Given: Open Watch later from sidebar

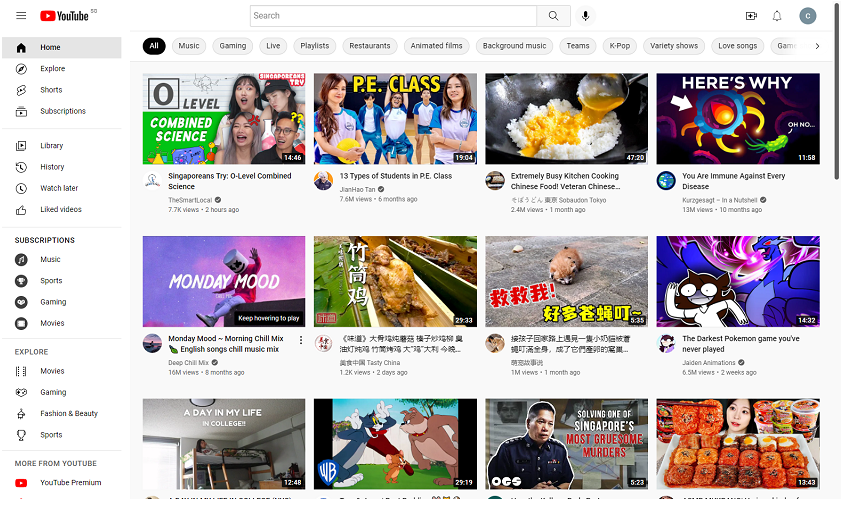Looking at the screenshot, I should [x=59, y=188].
